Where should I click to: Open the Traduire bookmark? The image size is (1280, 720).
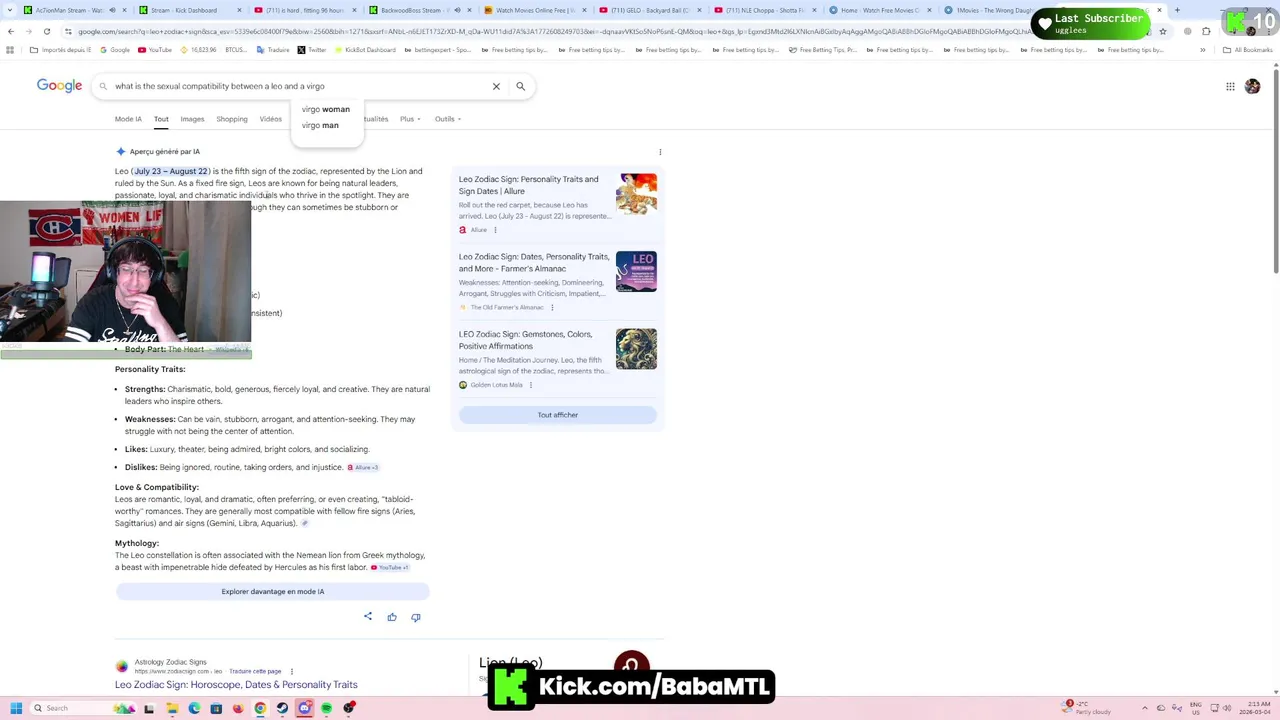point(273,50)
